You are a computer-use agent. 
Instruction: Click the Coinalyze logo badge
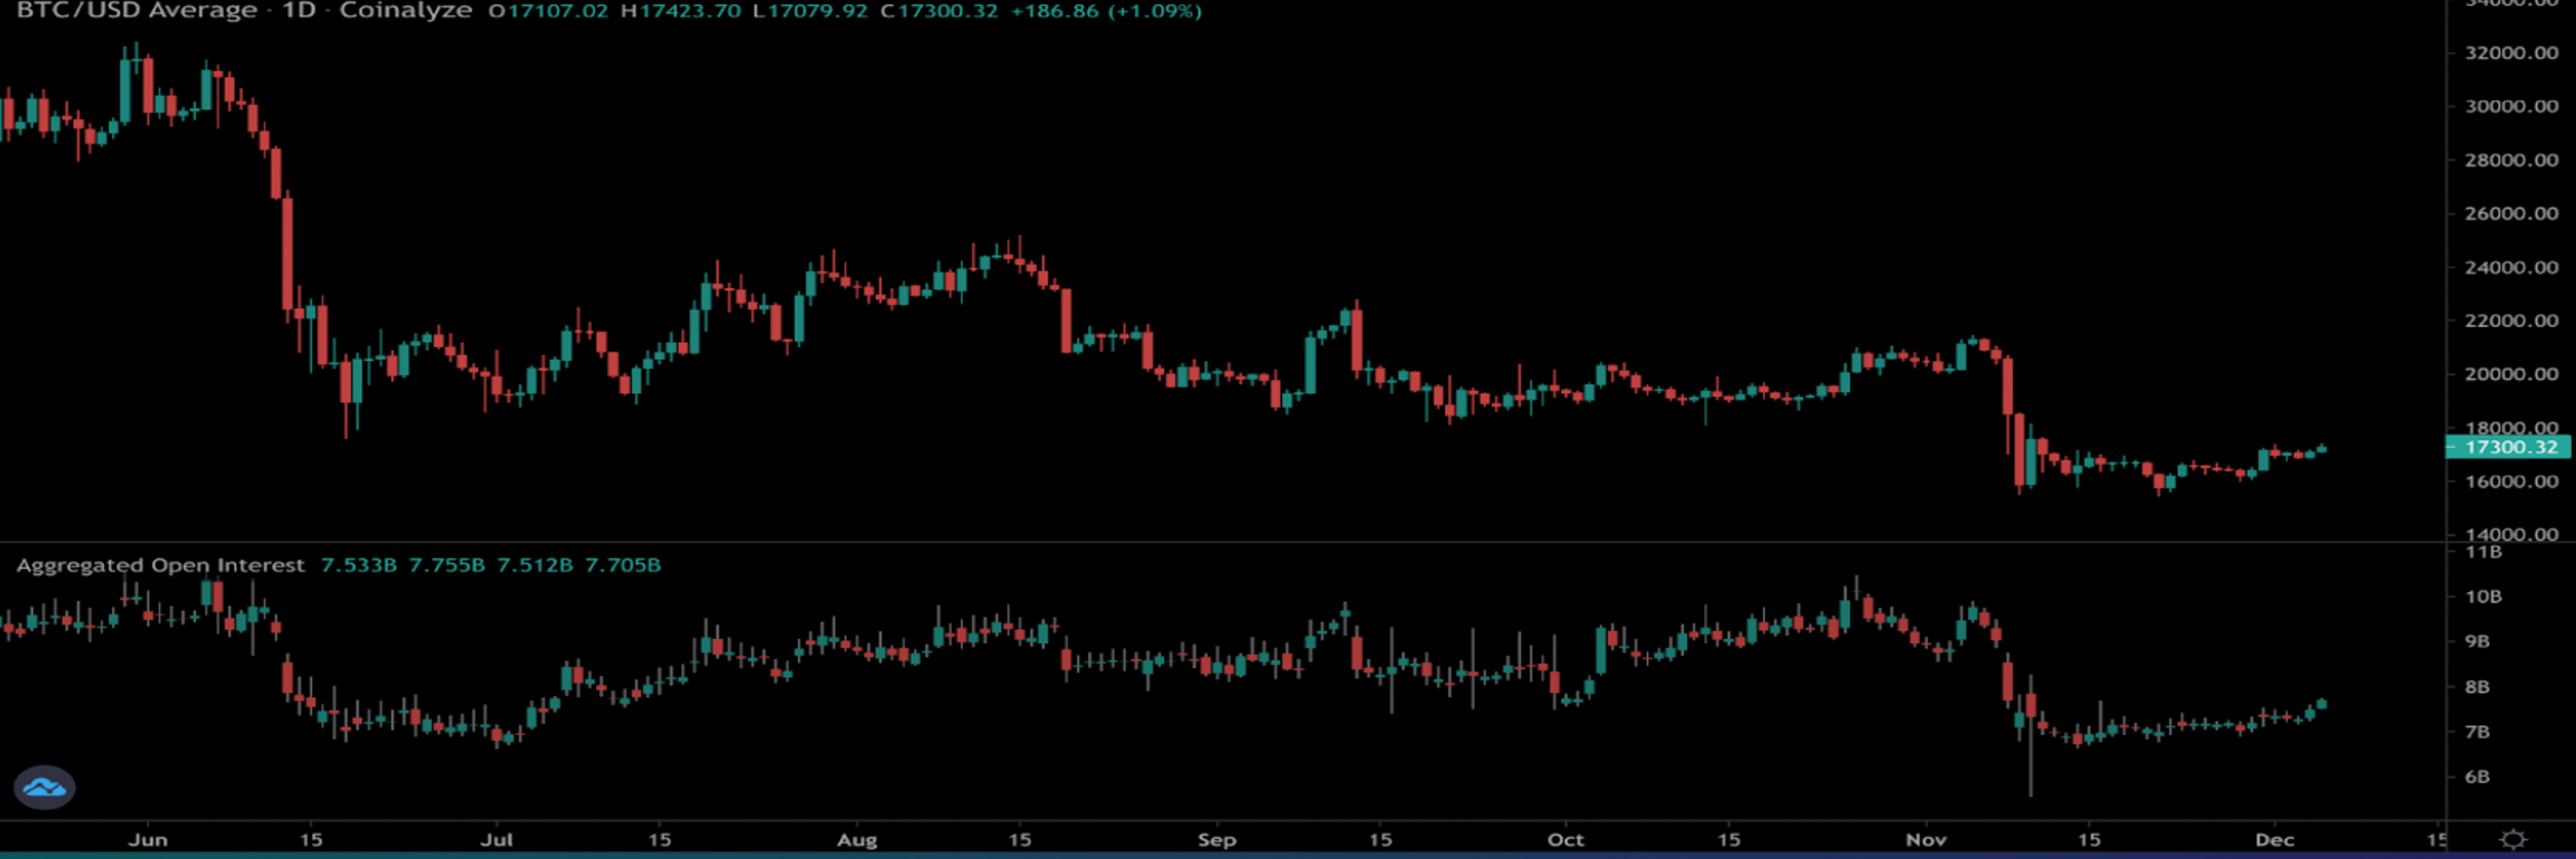click(44, 787)
